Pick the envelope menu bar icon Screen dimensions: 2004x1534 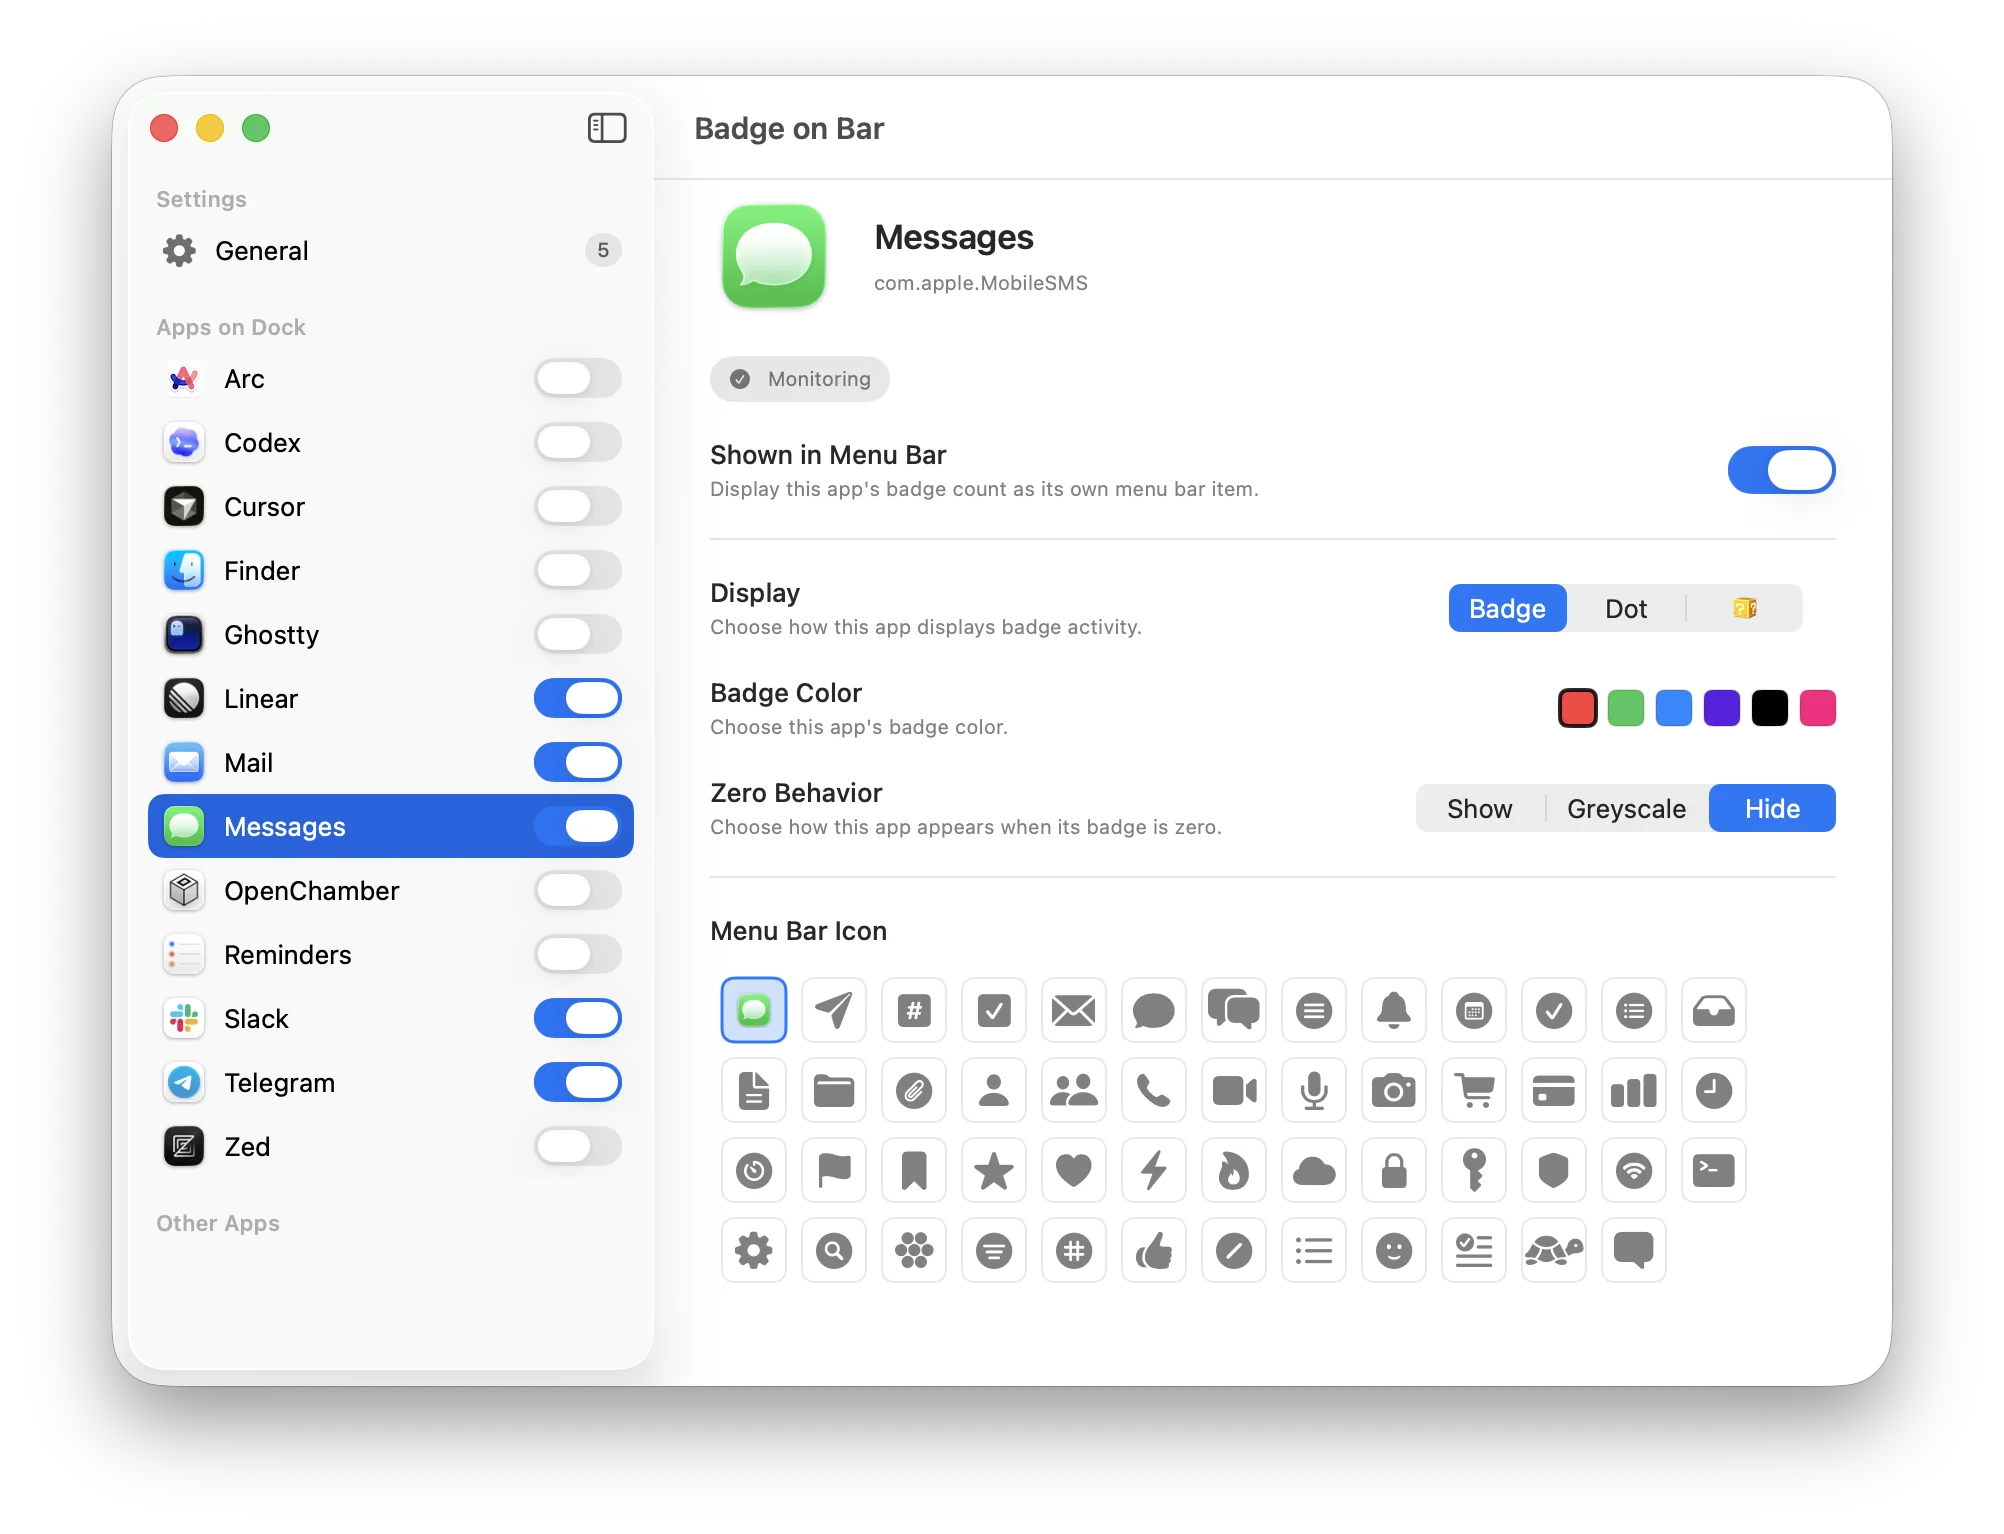(1074, 1010)
